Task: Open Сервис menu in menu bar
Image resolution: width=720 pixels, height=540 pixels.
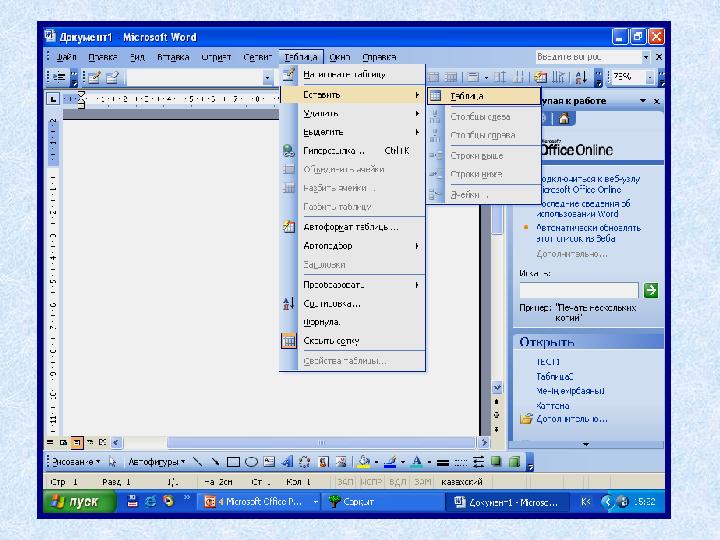Action: (257, 57)
